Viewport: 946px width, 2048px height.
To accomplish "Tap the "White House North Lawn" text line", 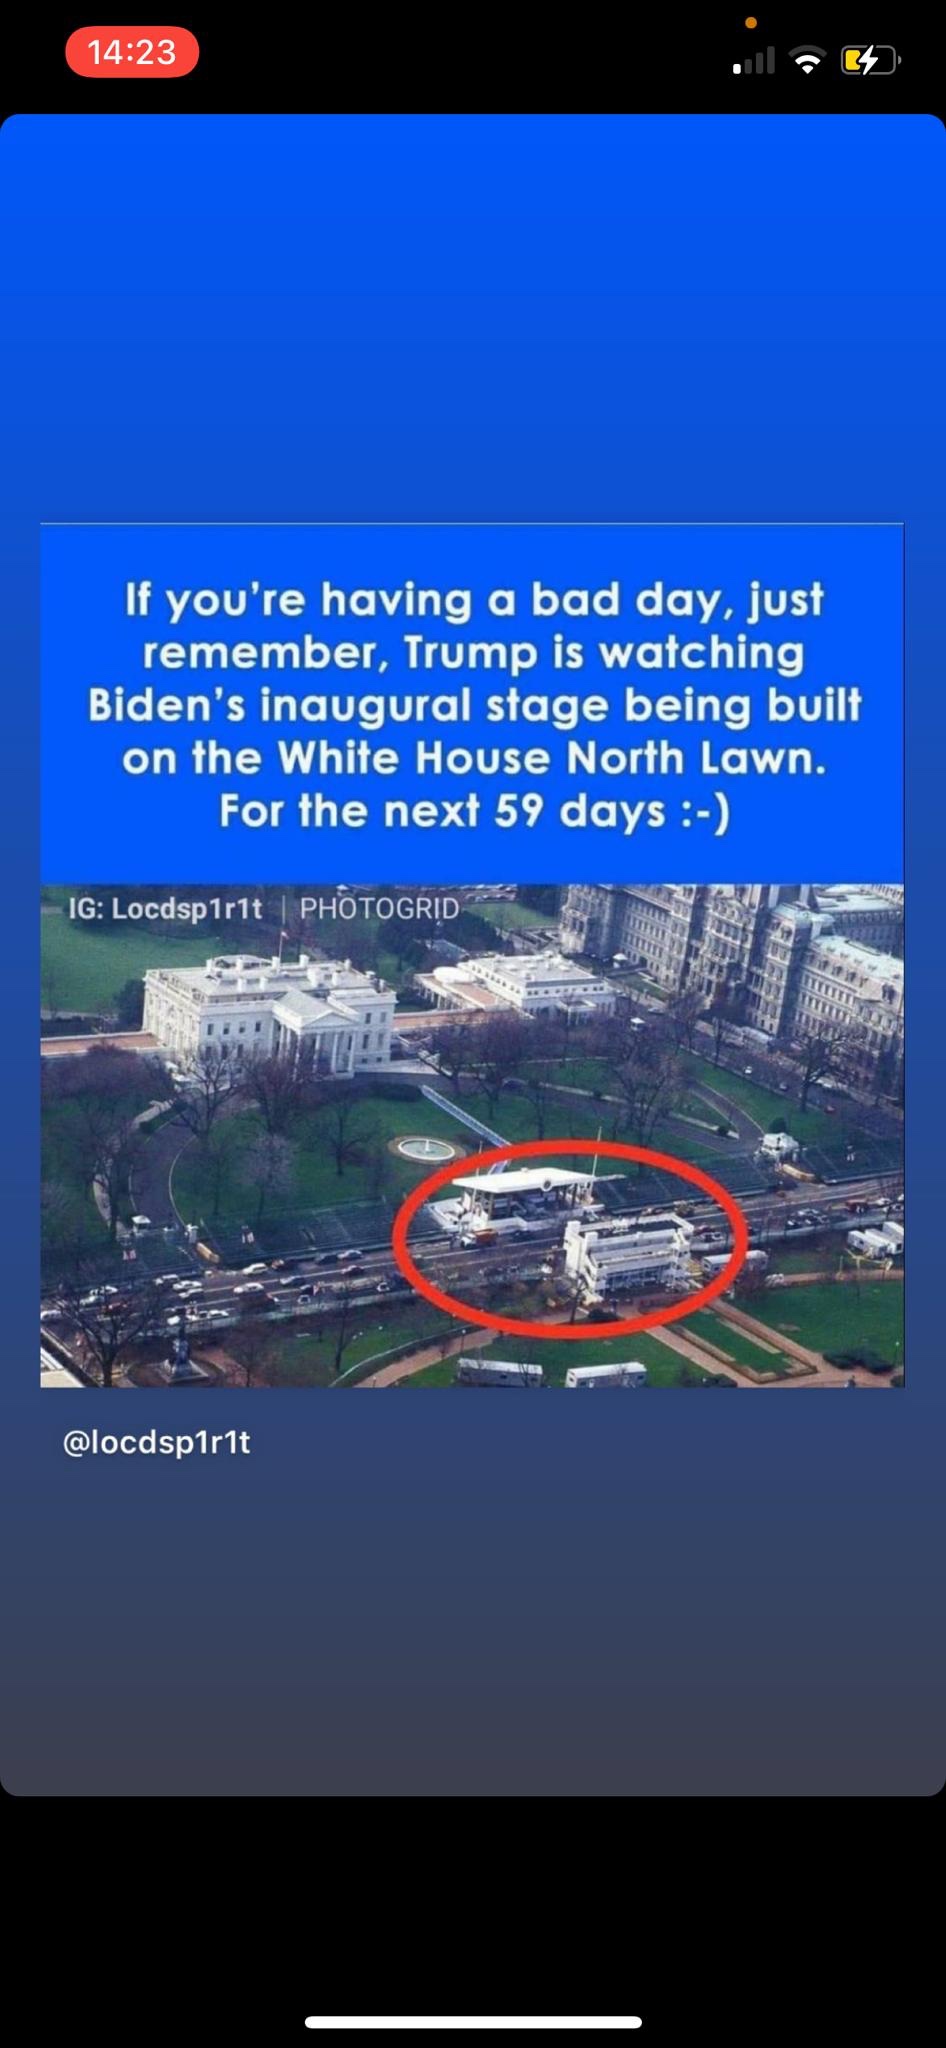I will tap(474, 758).
